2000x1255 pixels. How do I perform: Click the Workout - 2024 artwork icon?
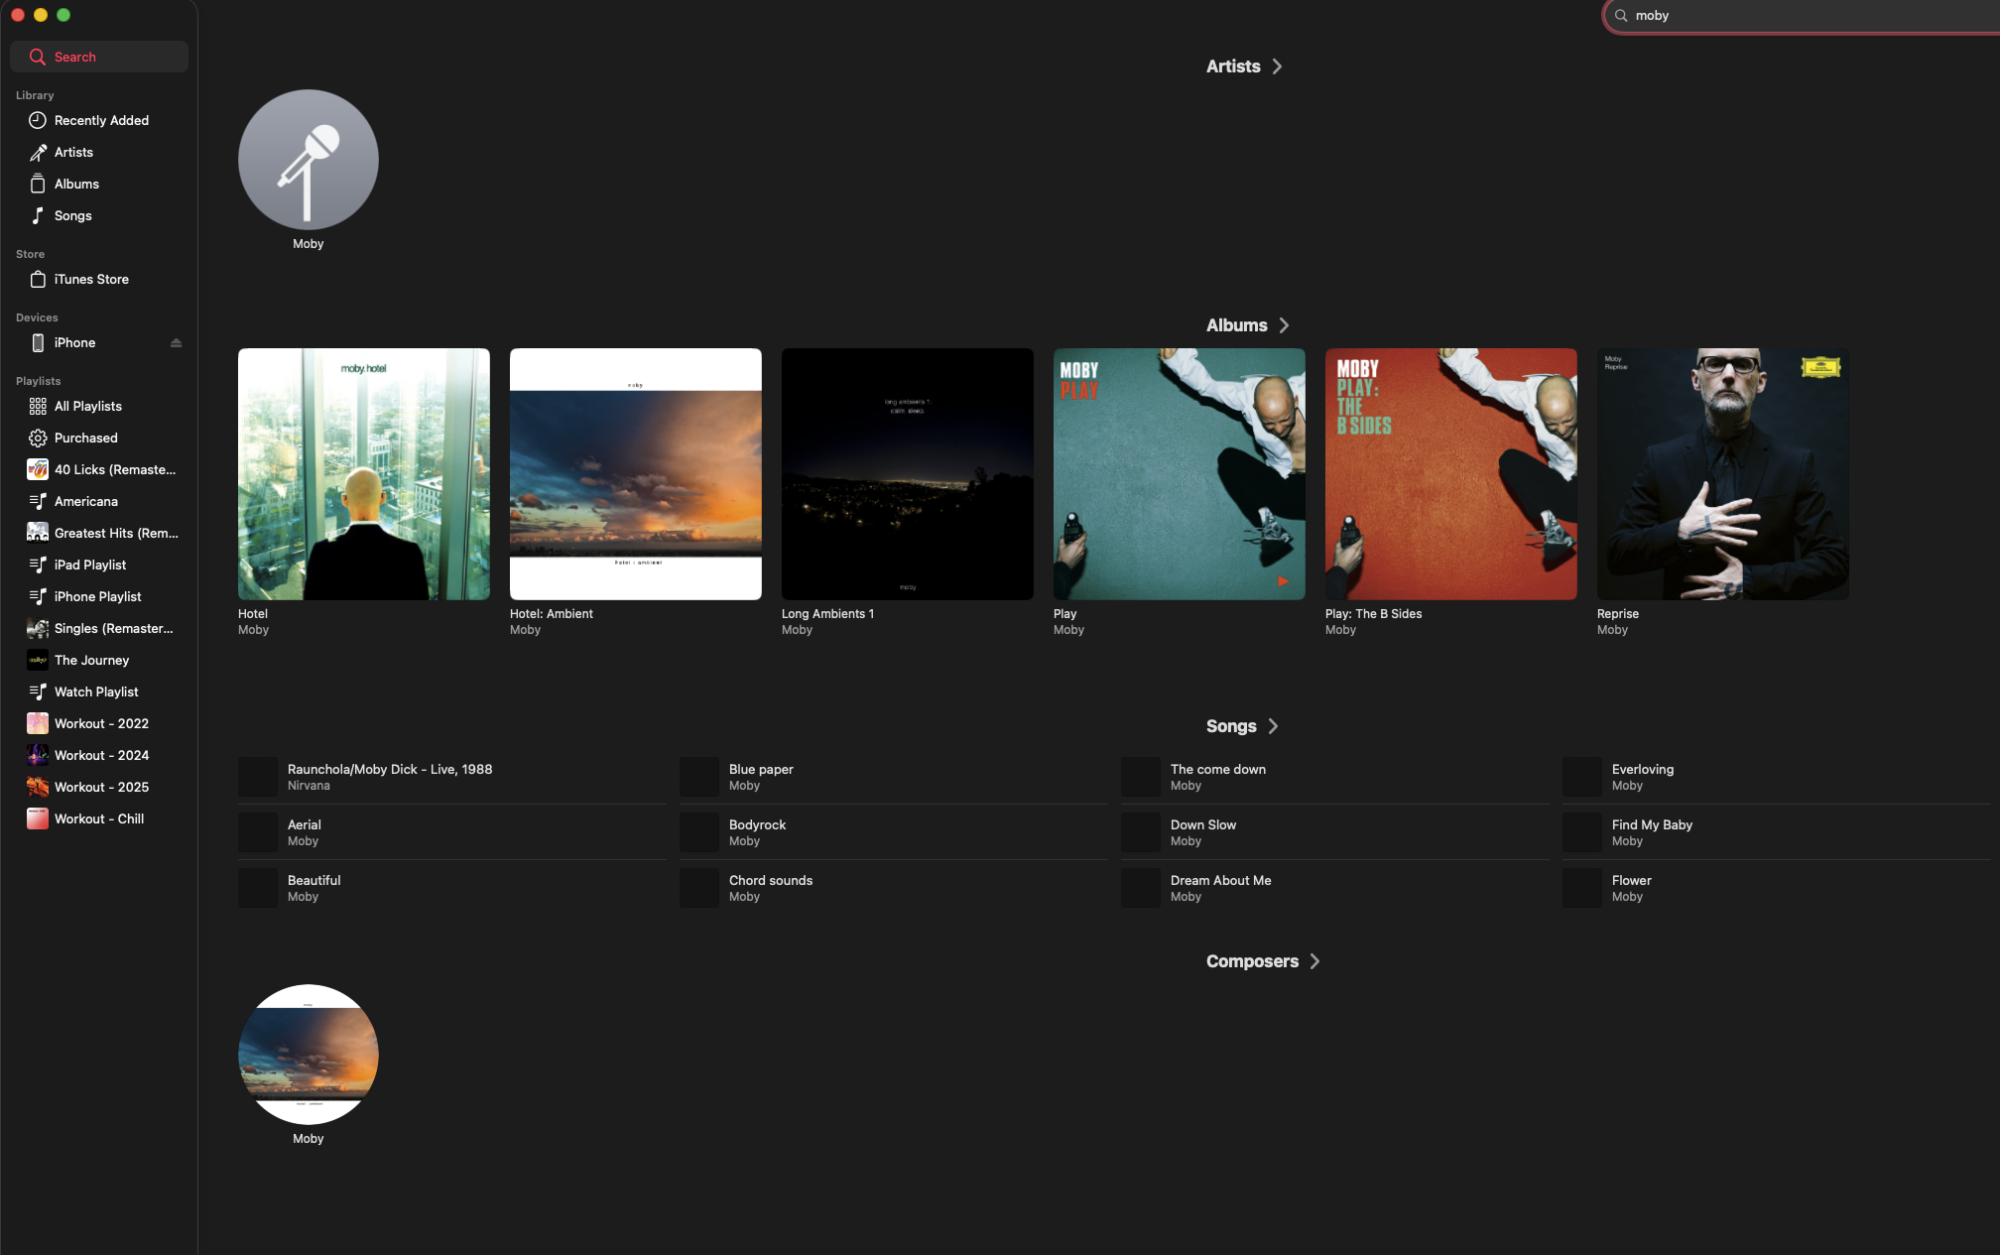click(38, 756)
